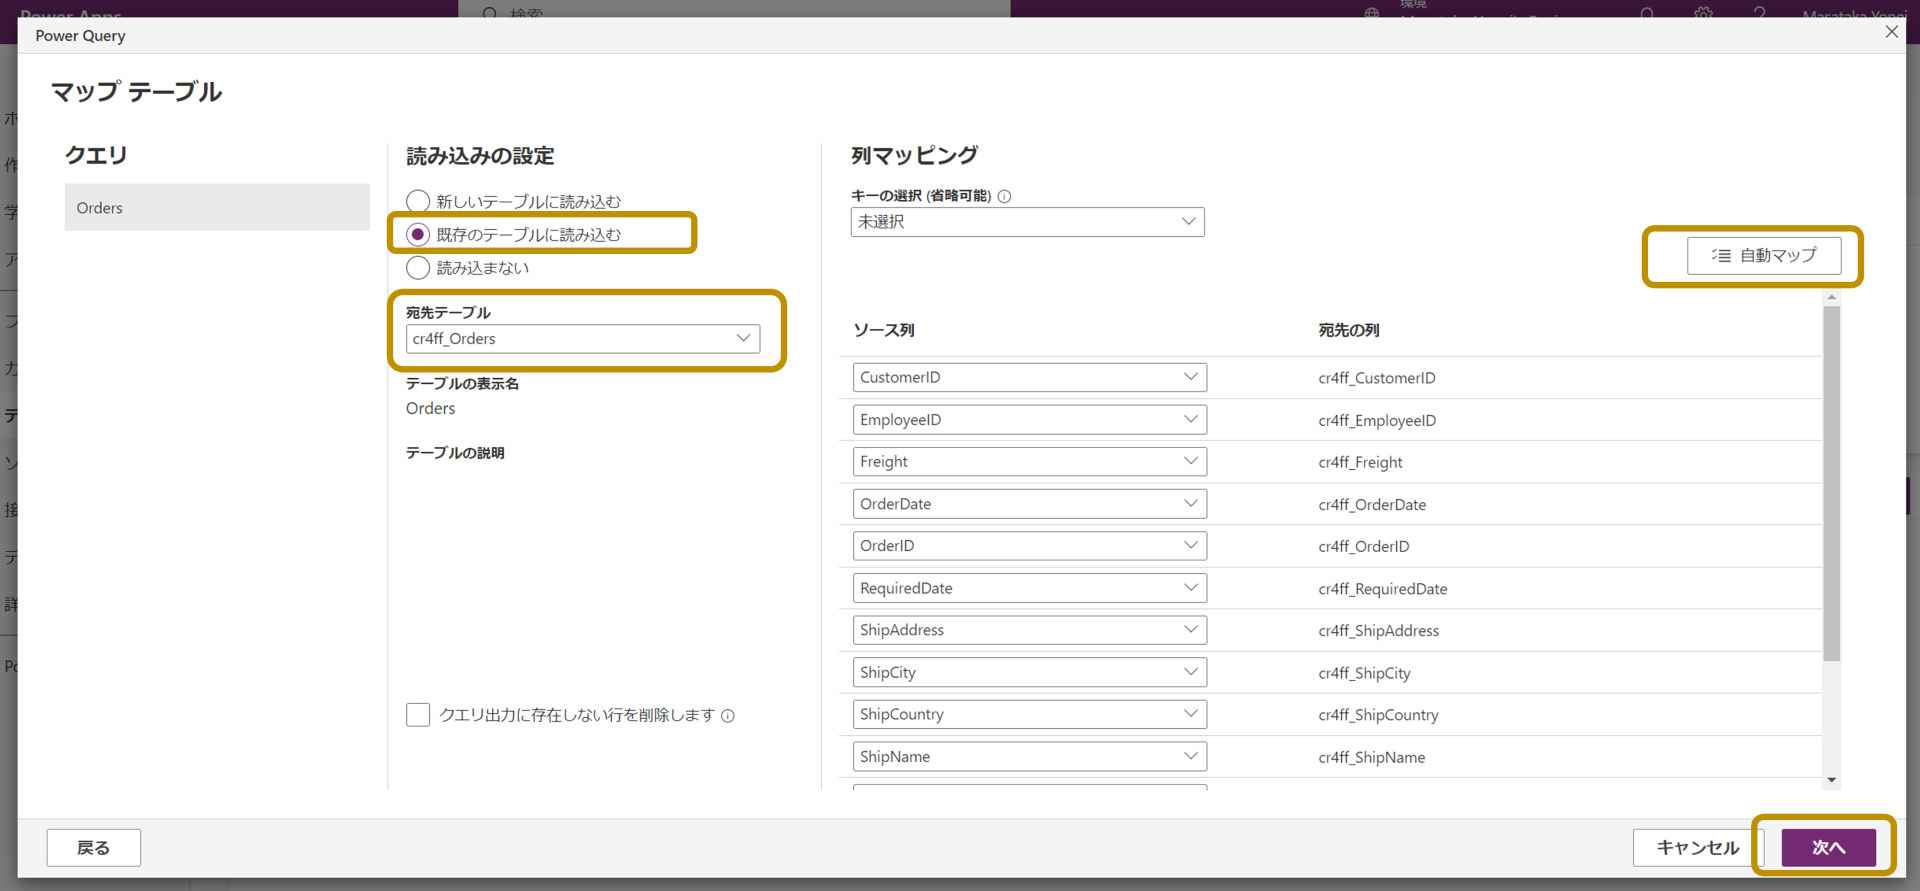Close the Power Query dialog

[1891, 32]
